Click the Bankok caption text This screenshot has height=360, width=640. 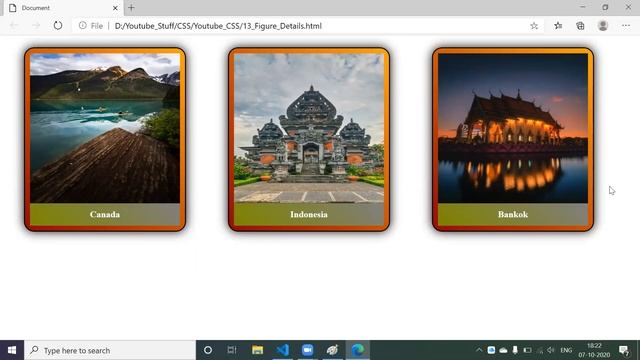coord(513,214)
